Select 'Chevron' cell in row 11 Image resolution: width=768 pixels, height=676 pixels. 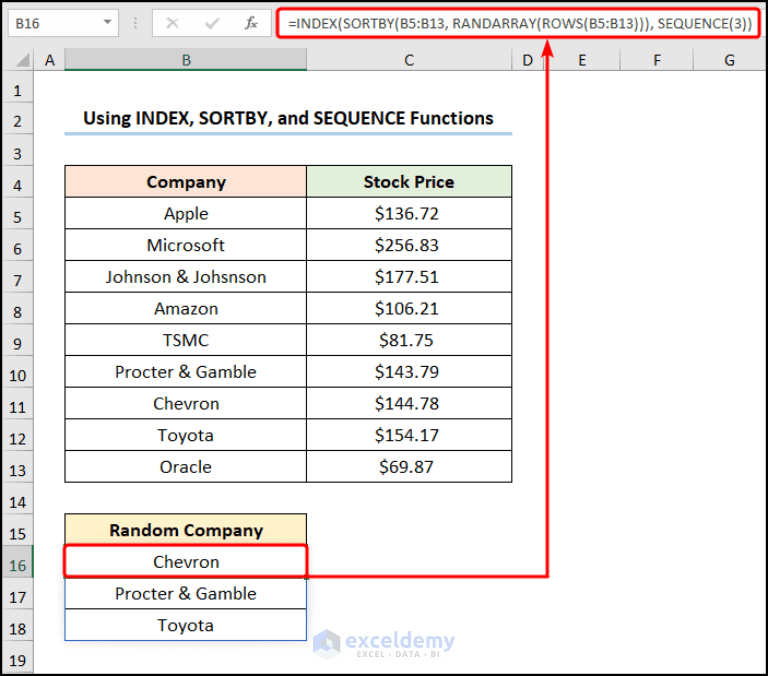pyautogui.click(x=186, y=404)
